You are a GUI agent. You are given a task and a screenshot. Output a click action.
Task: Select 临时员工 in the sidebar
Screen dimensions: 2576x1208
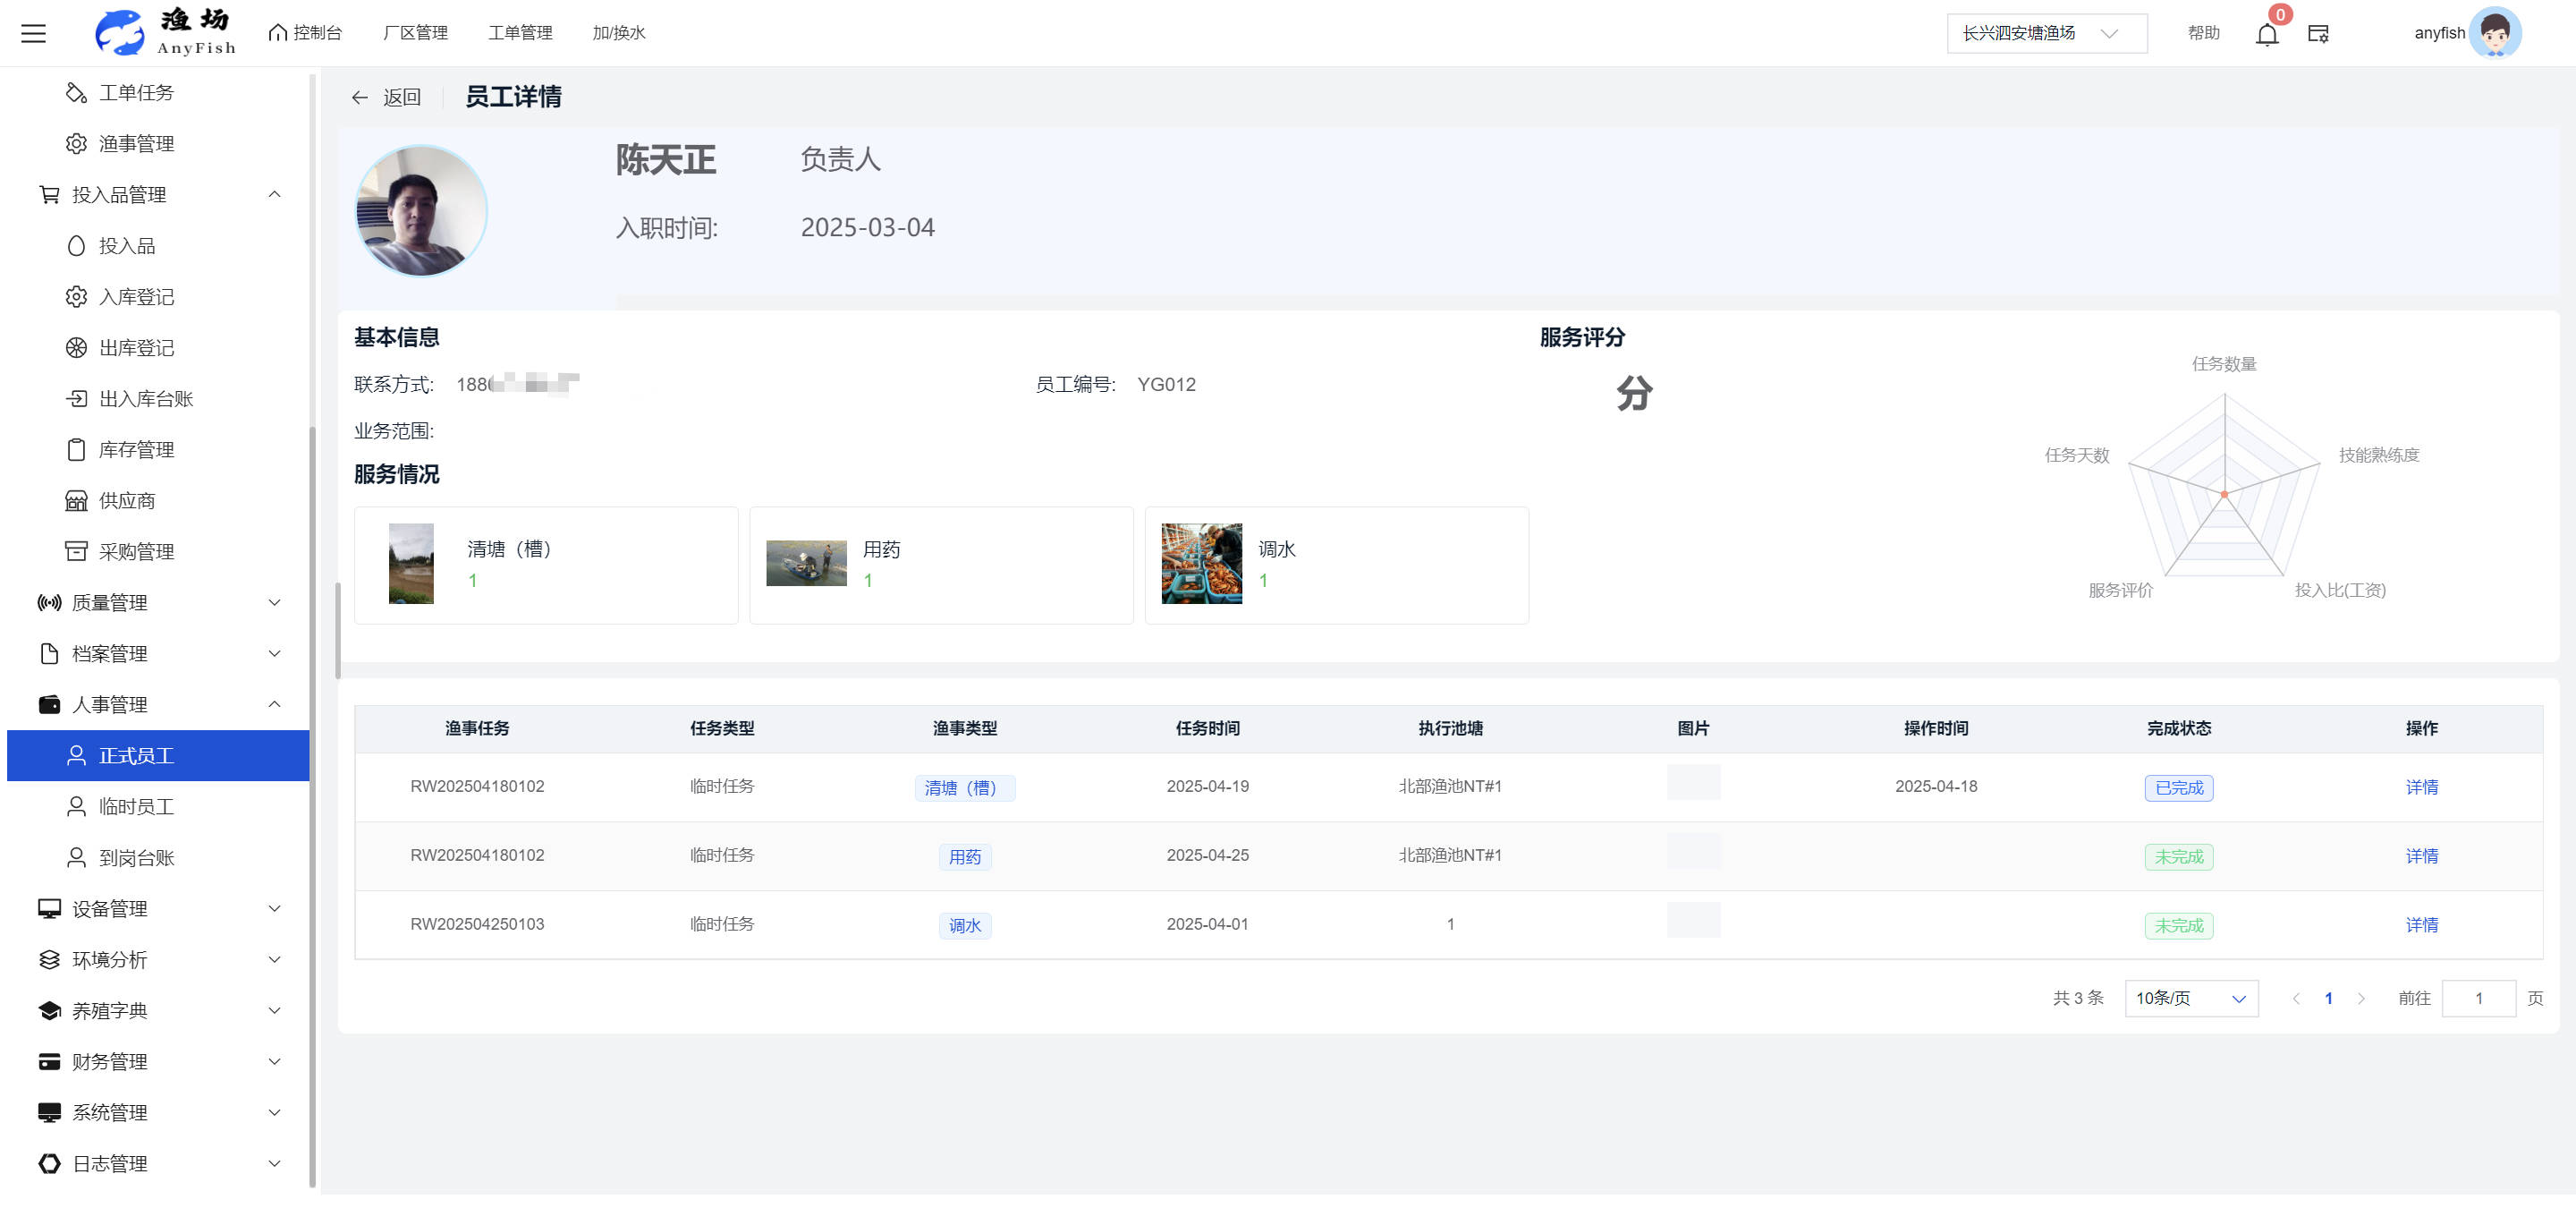click(x=136, y=807)
